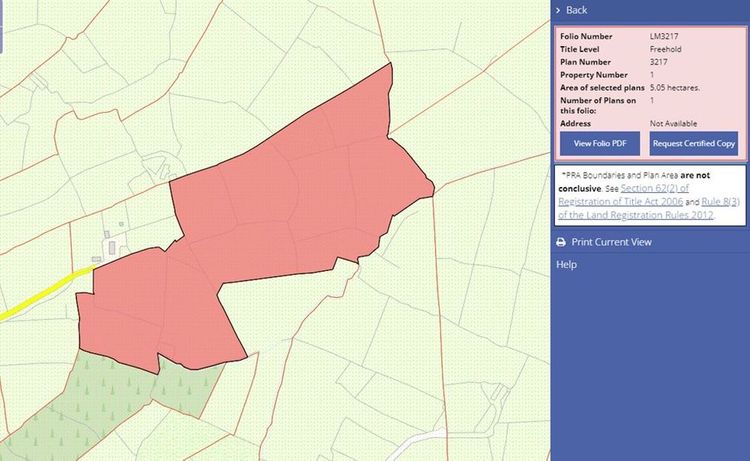Viewport: 750px width, 461px height.
Task: Click the Freehold title level value
Action: coord(665,49)
